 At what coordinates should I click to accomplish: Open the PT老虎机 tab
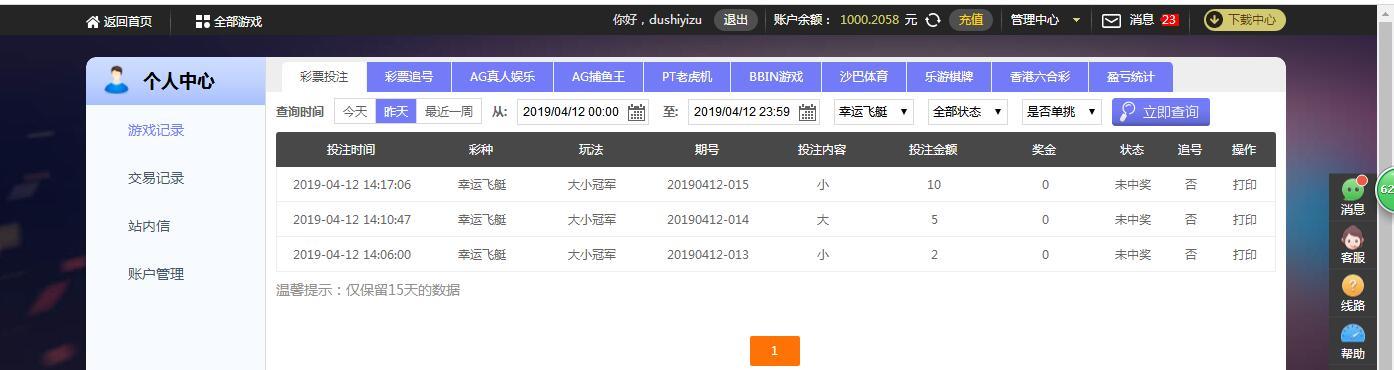[x=686, y=77]
